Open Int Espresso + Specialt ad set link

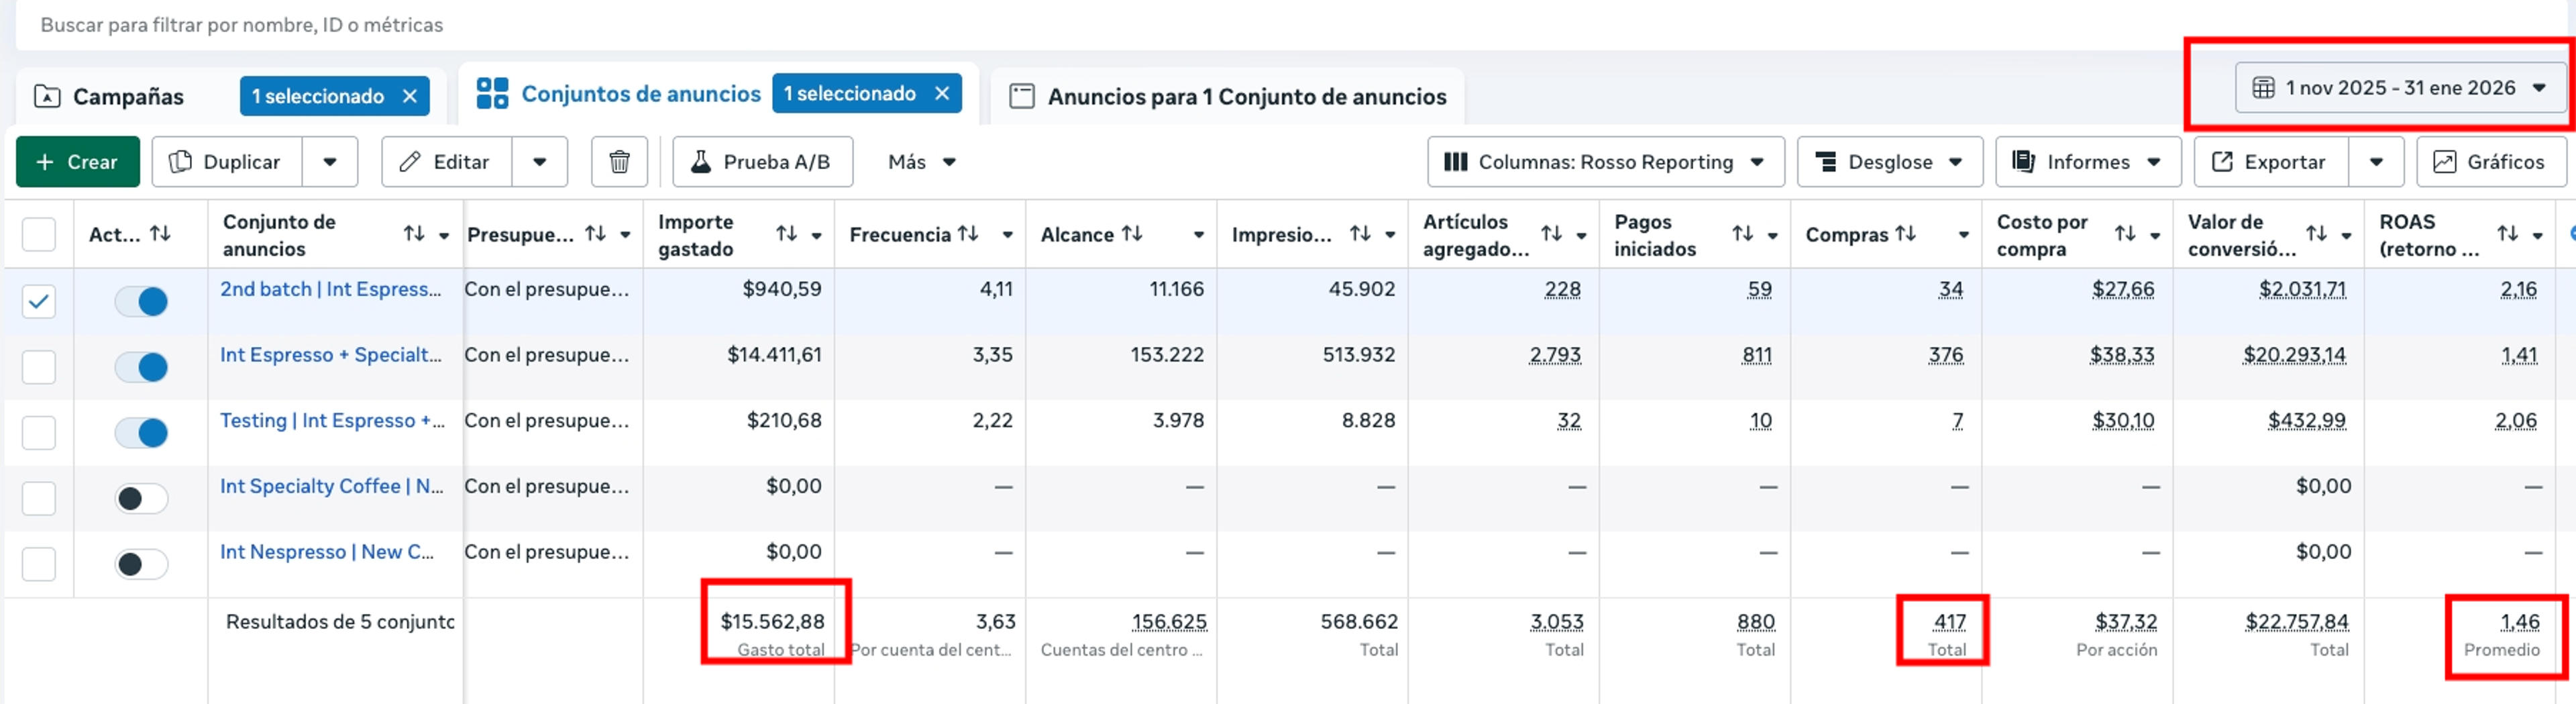pos(330,355)
